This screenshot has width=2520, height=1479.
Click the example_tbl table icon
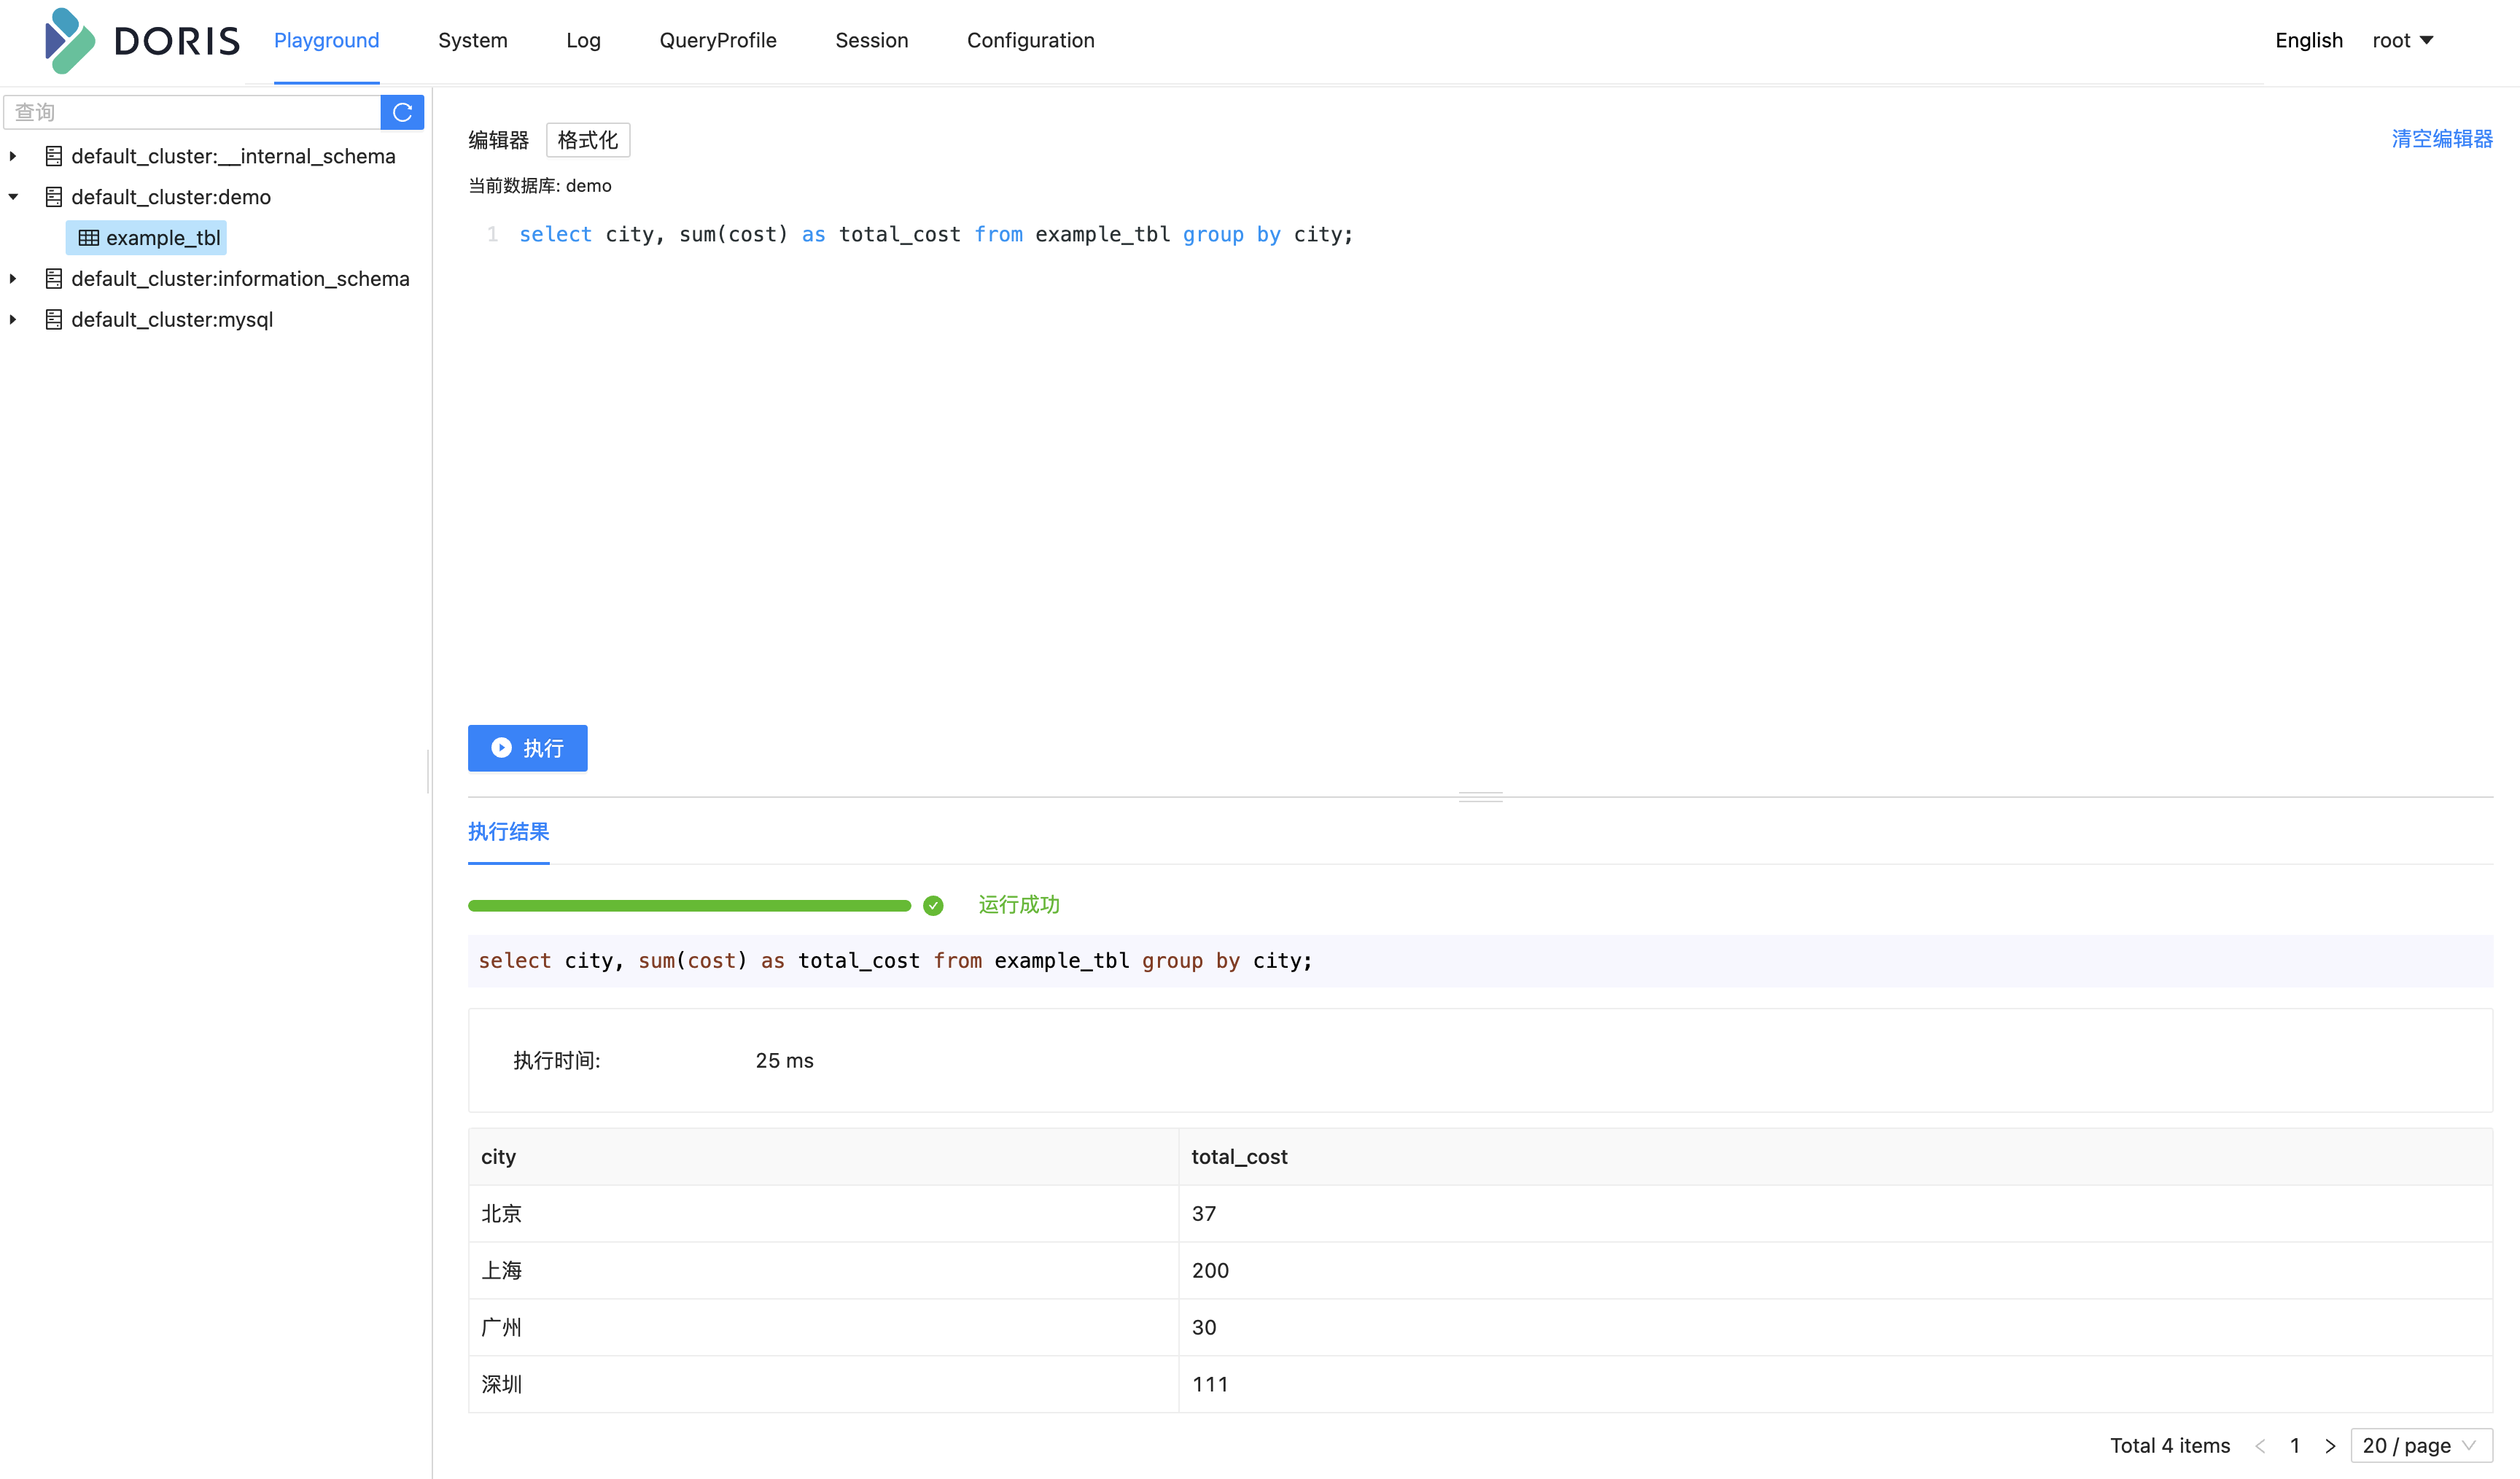pos(89,238)
